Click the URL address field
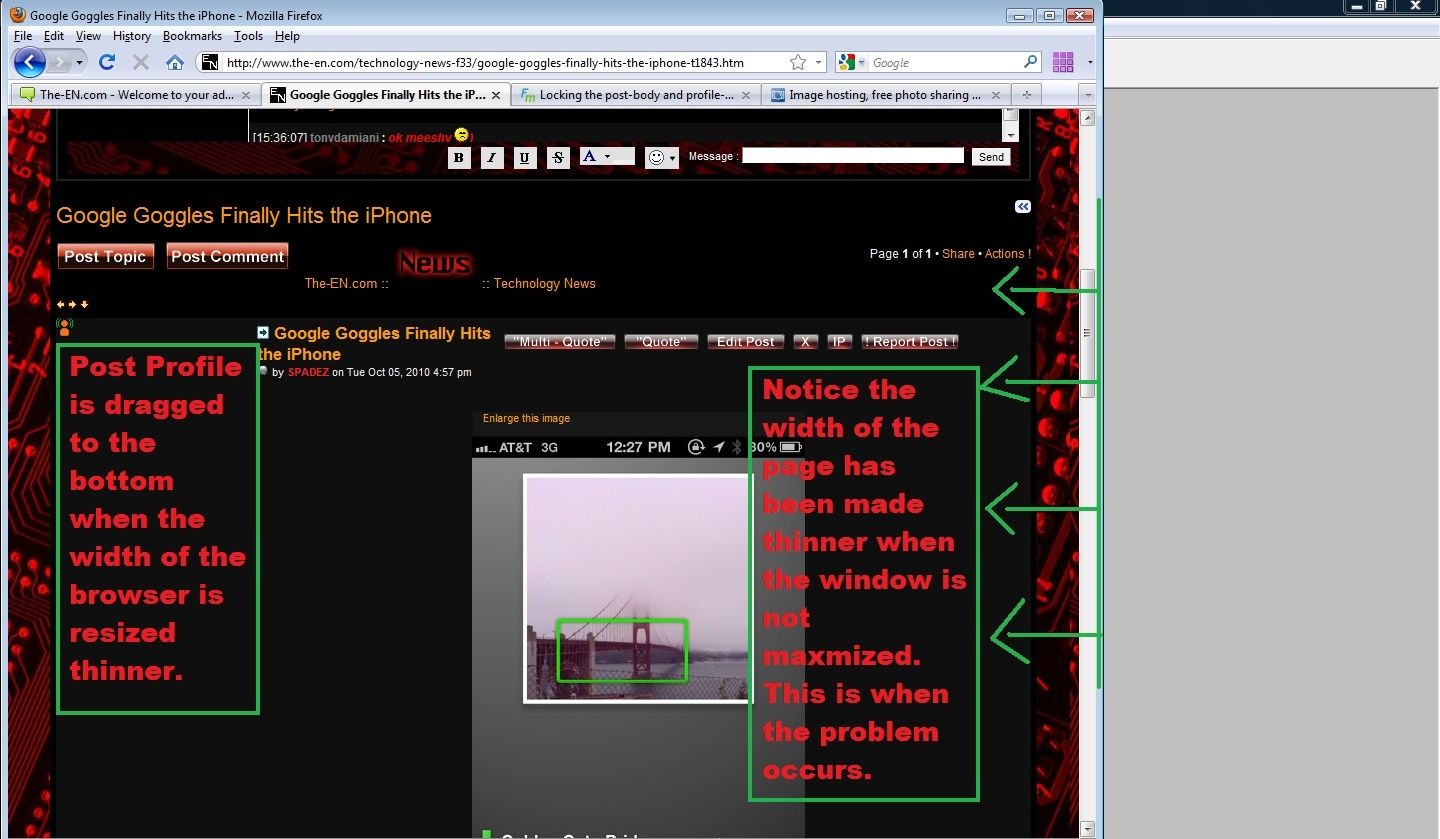Viewport: 1440px width, 839px height. [503, 62]
